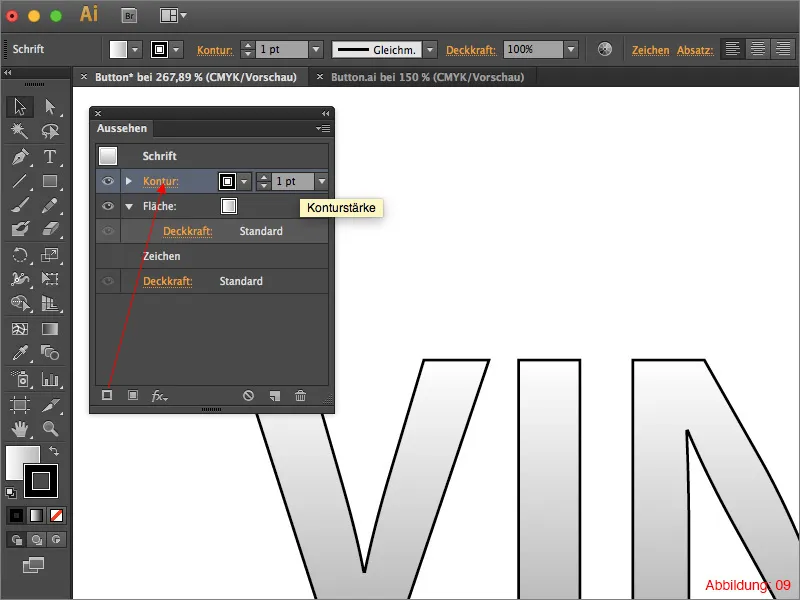Select the Column Graph tool
The height and width of the screenshot is (600, 800).
click(50, 379)
